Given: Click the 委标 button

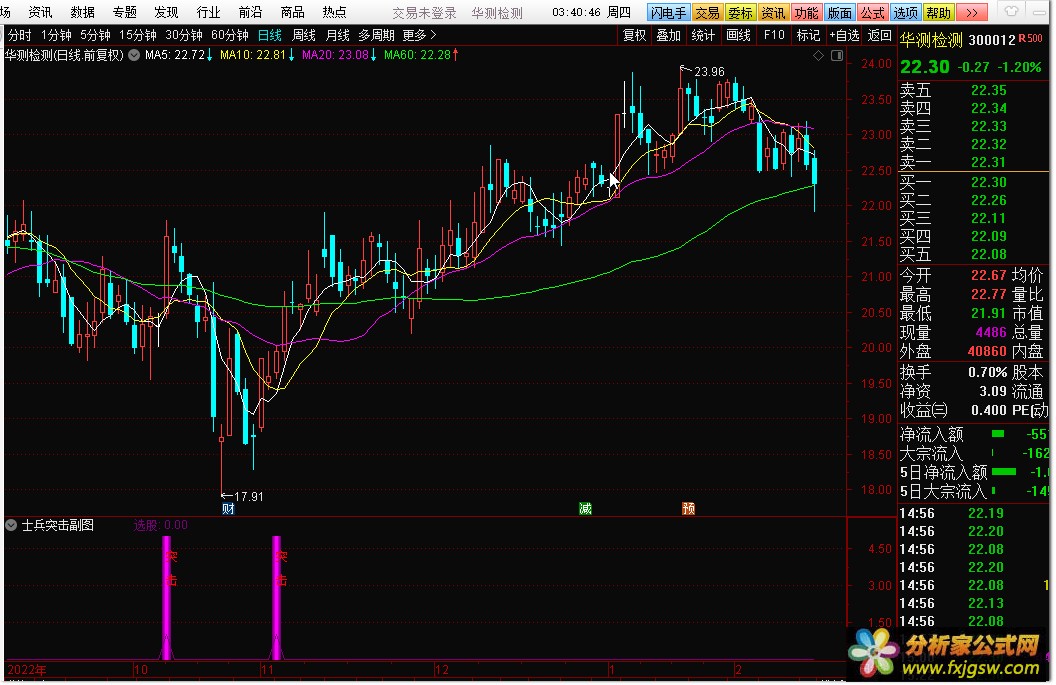Looking at the screenshot, I should click(x=740, y=13).
